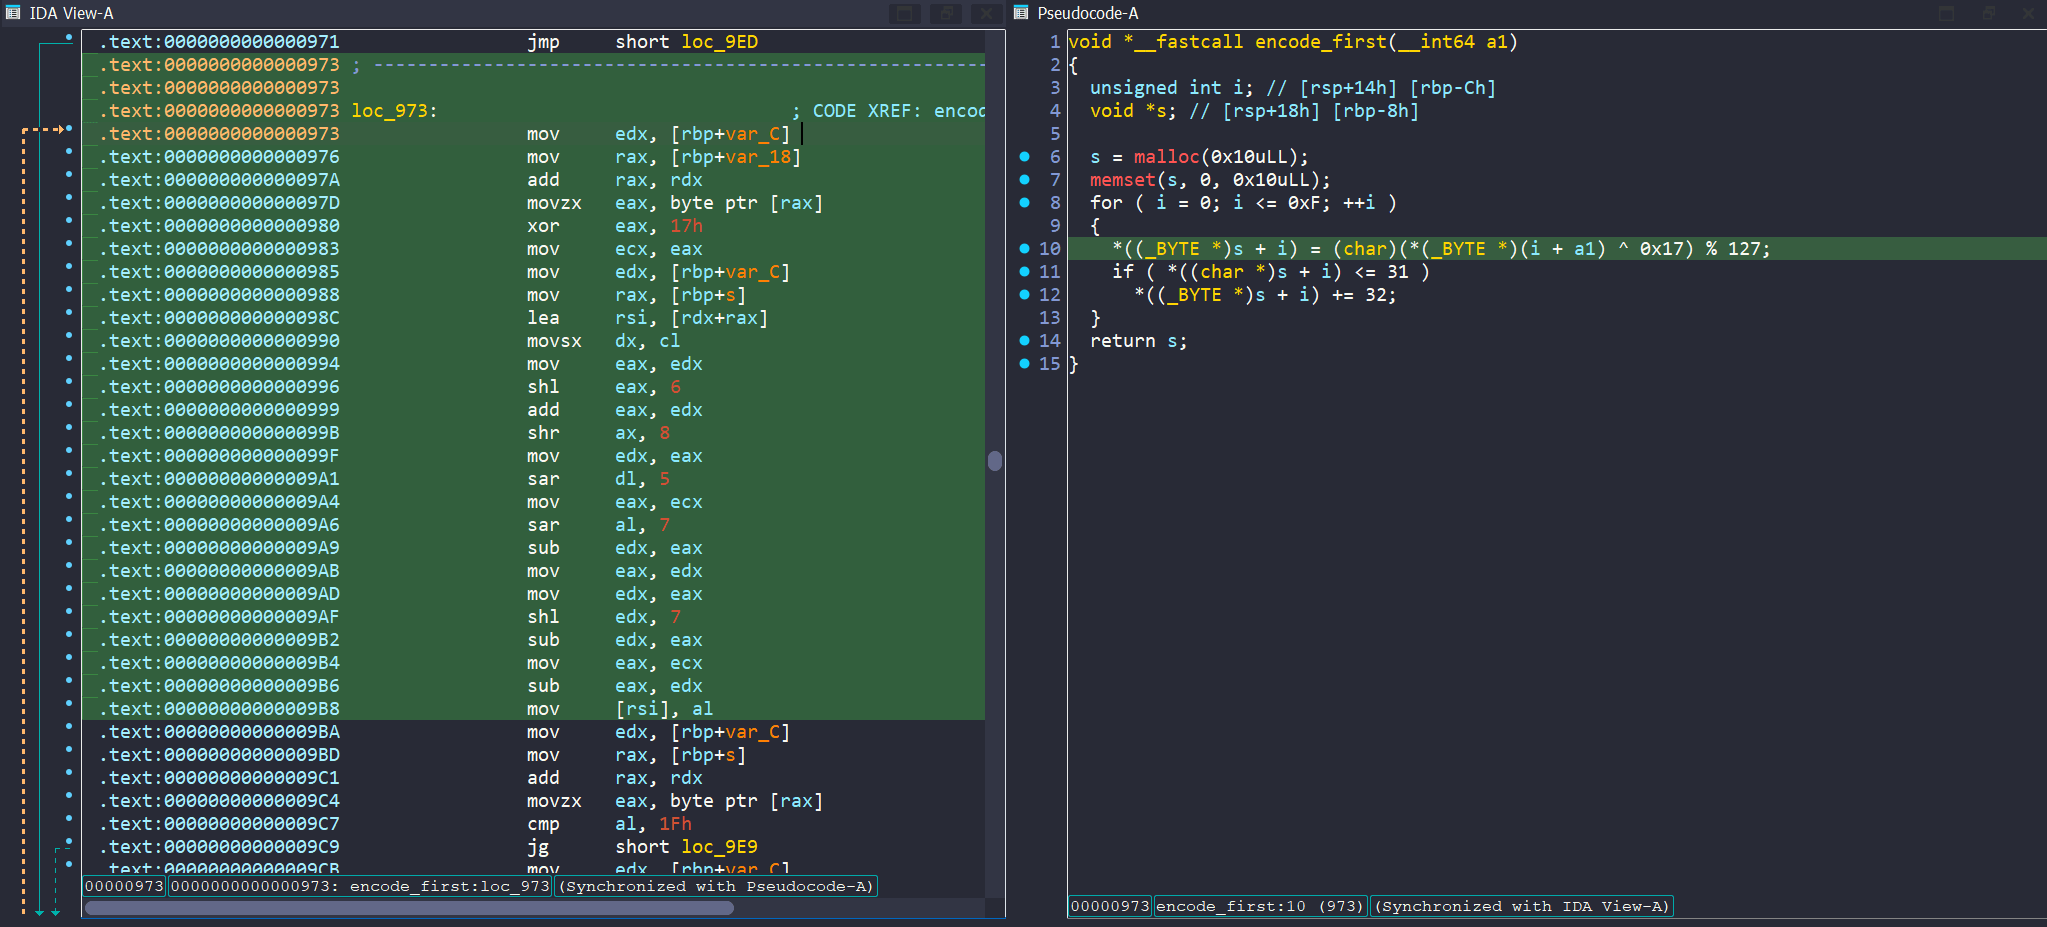
Task: Select the loc_973 label in disassembly
Action: tap(393, 111)
